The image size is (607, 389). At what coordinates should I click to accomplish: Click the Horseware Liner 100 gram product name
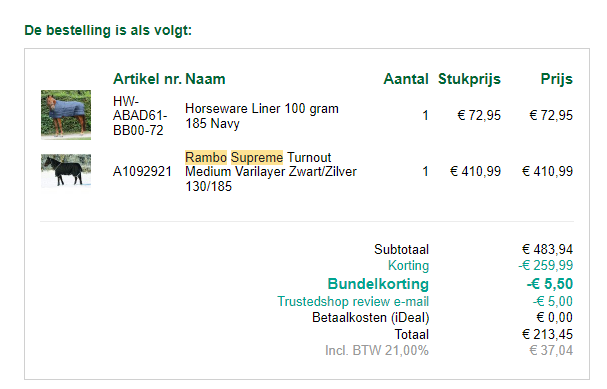(262, 116)
